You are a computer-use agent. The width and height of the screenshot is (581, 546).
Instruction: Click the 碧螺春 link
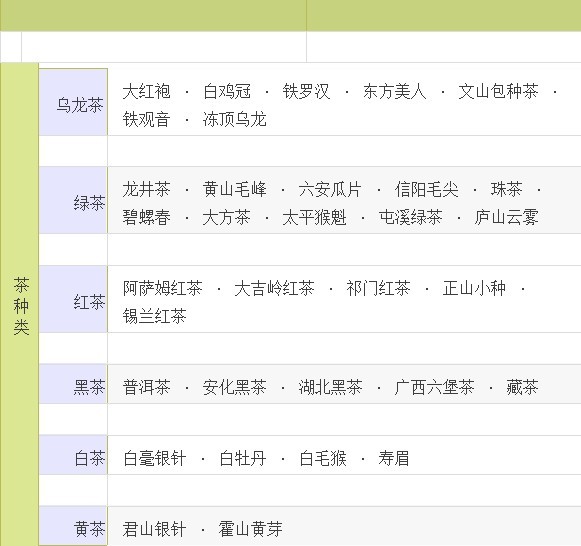[x=146, y=217]
